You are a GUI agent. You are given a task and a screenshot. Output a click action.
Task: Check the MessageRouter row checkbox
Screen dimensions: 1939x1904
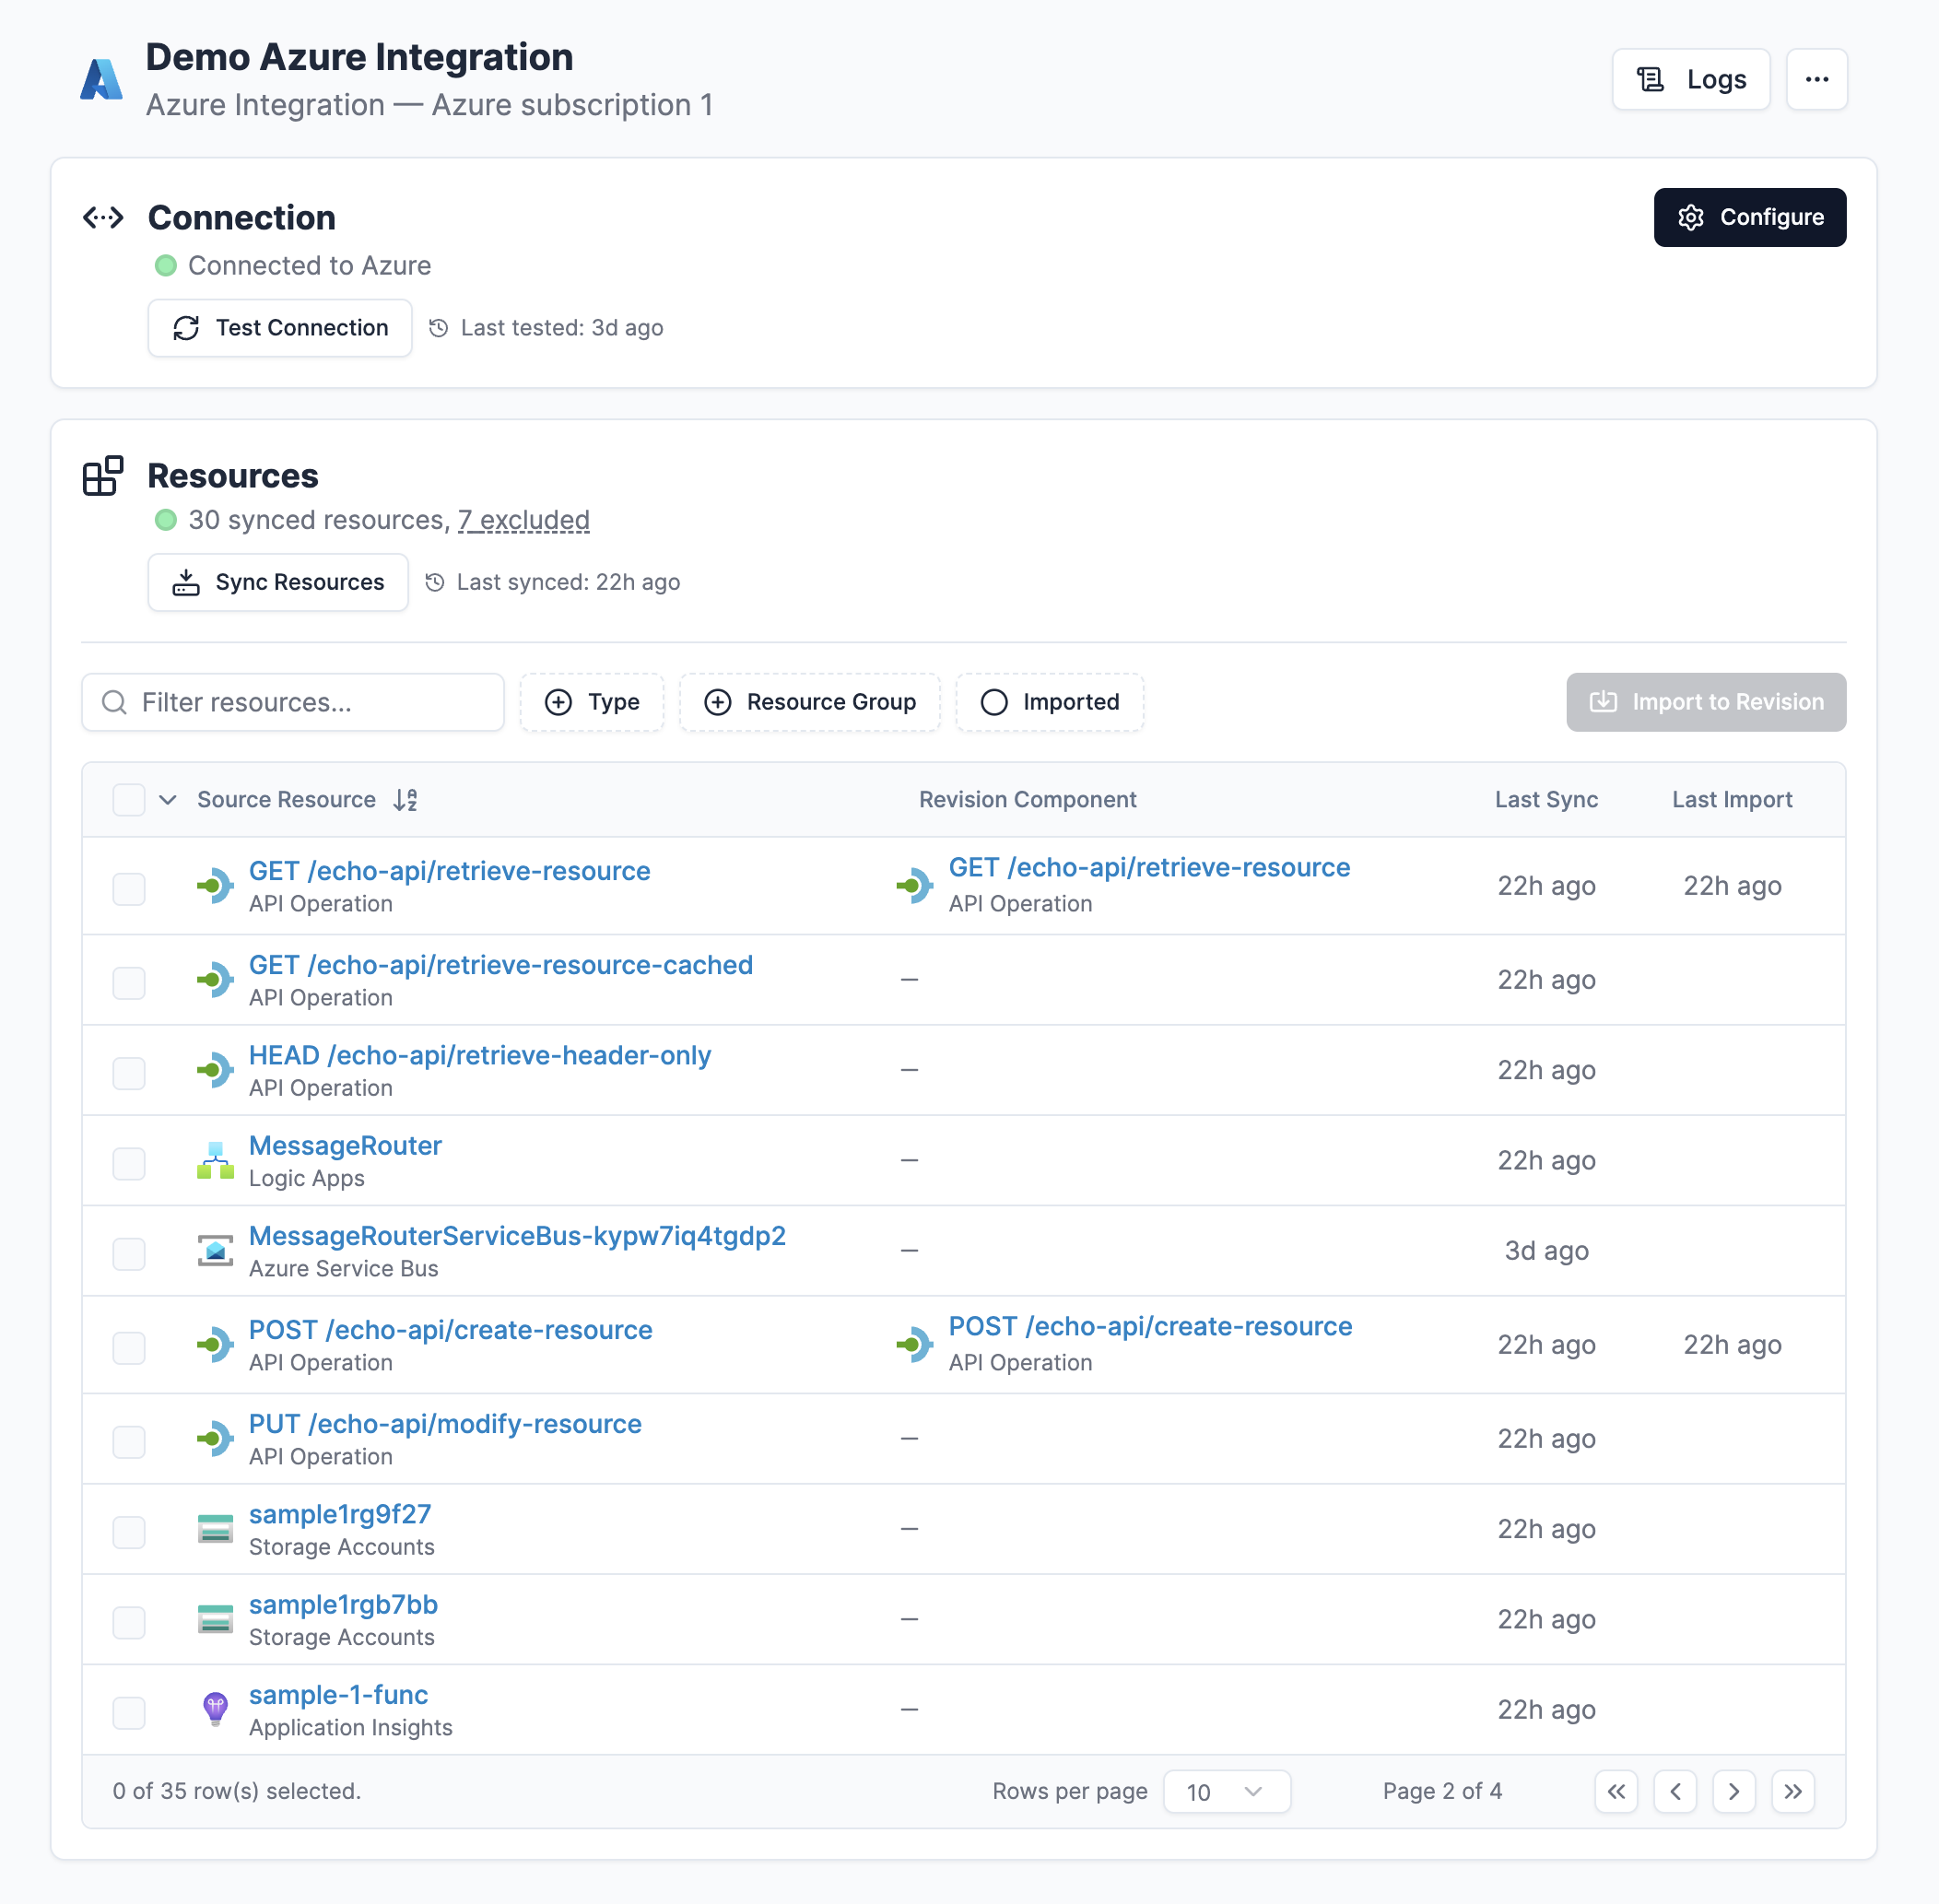pos(128,1163)
